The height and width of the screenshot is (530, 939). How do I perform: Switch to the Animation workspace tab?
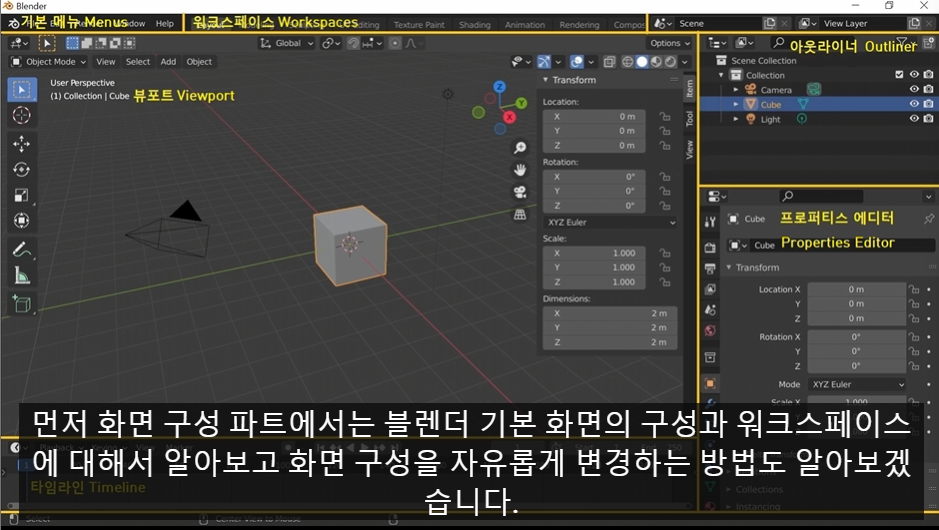525,25
